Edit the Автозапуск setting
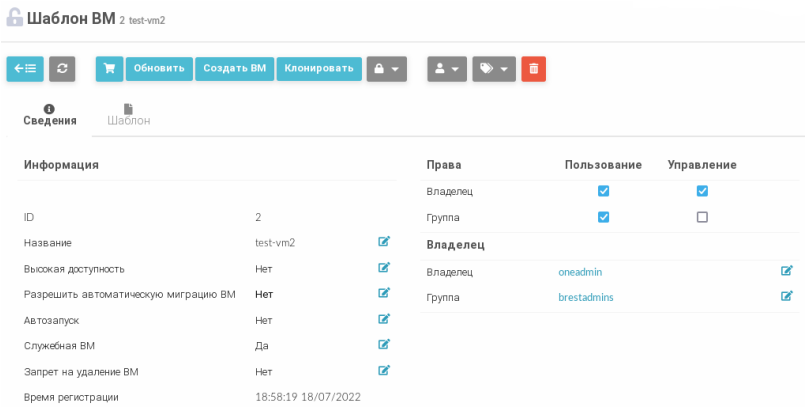This screenshot has height=409, width=808. point(383,320)
